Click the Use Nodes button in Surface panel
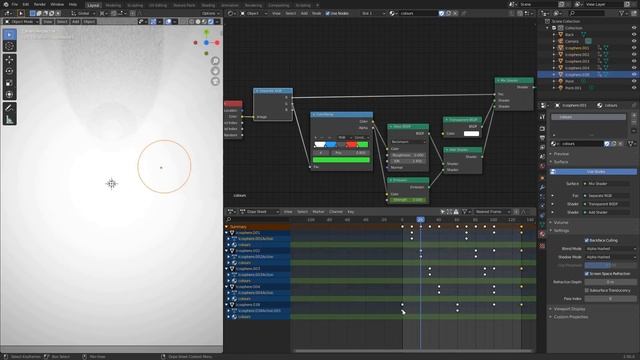The height and width of the screenshot is (360, 640). (x=593, y=172)
